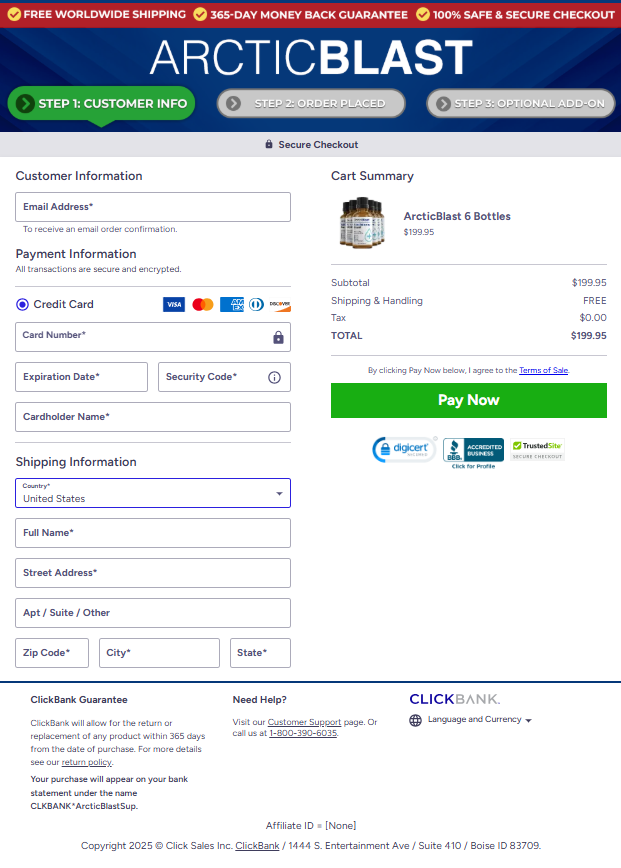Viewport: 621px width, 868px height.
Task: Click the ArcticBlast 6 Bottles thumbnail
Action: [361, 223]
